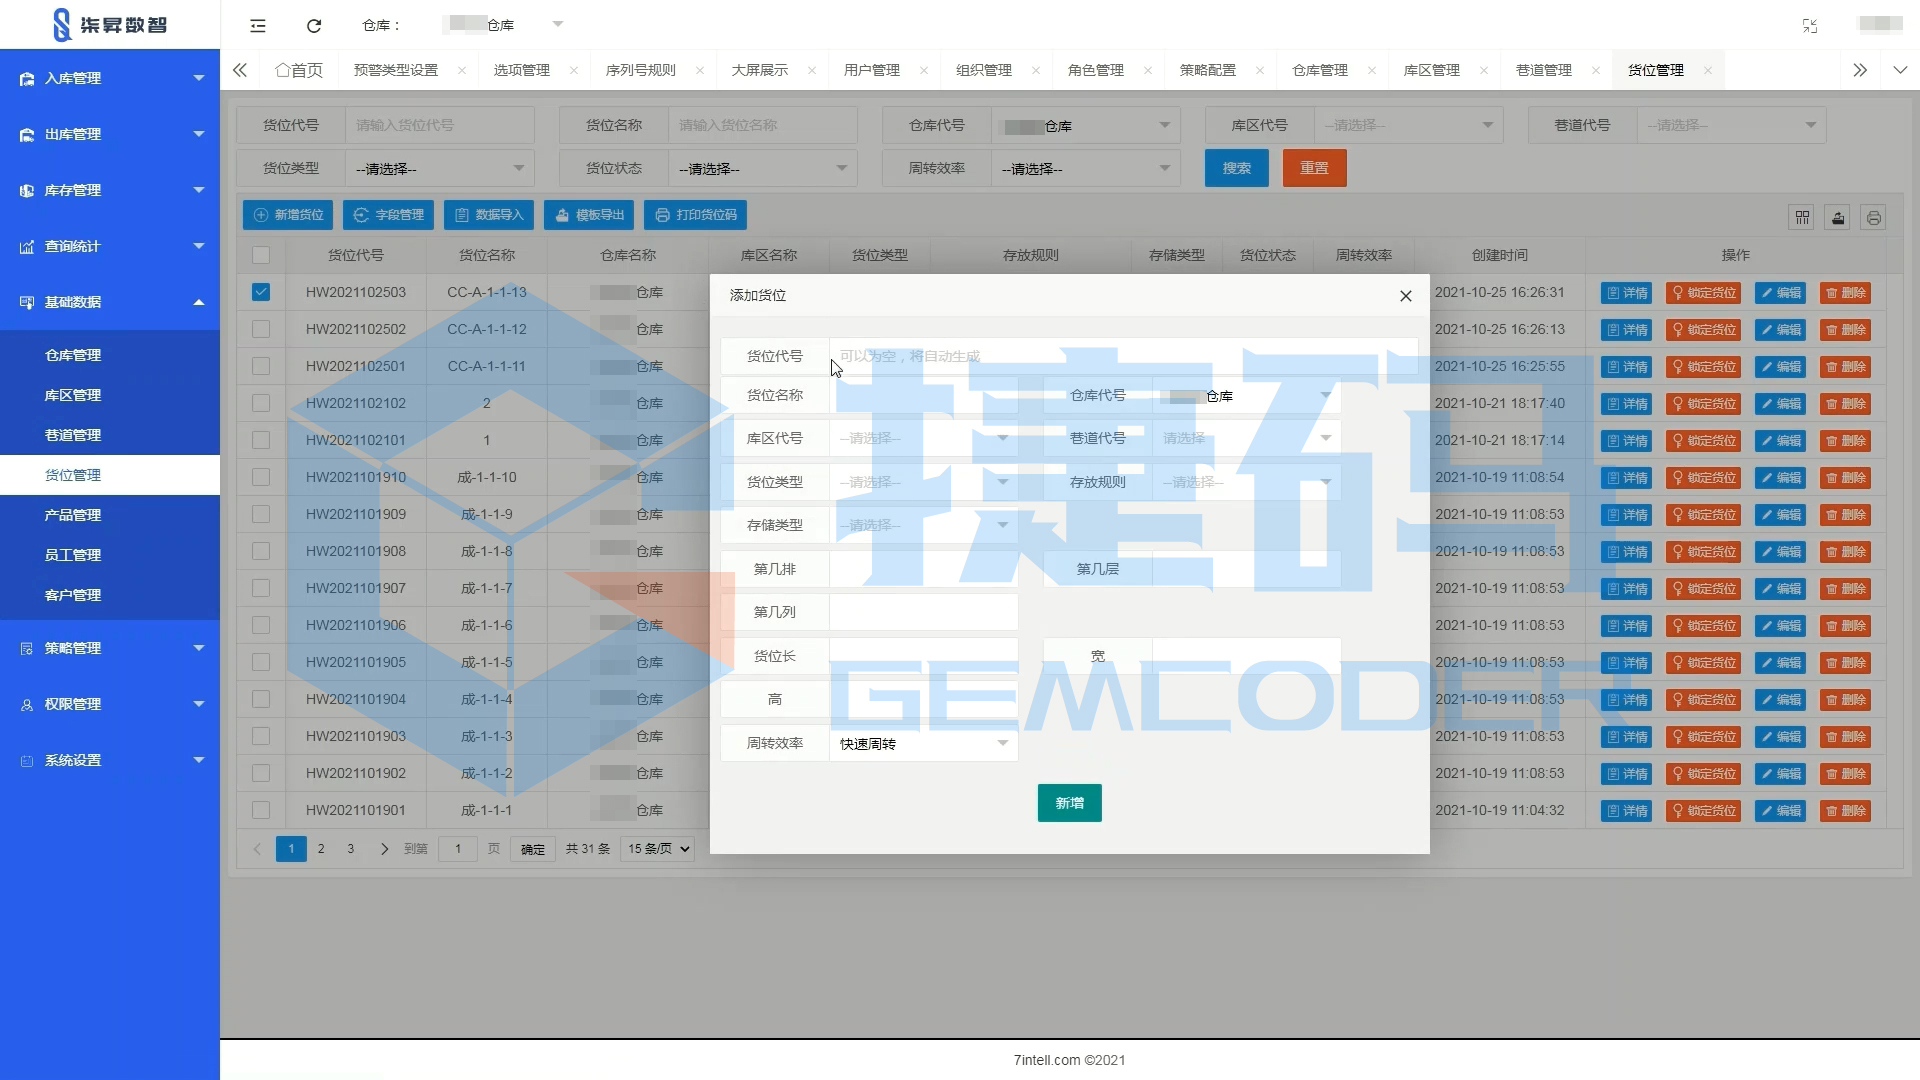Click the refresh/reload icon in top toolbar

coord(314,25)
